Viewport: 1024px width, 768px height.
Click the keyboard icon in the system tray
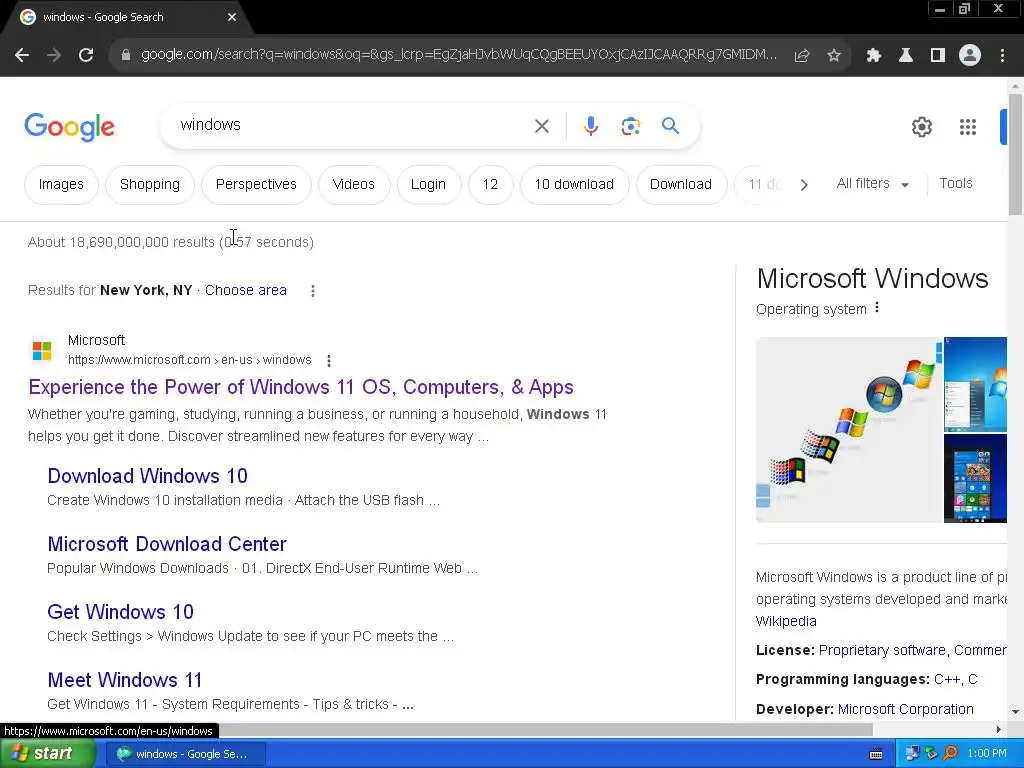pyautogui.click(x=876, y=754)
